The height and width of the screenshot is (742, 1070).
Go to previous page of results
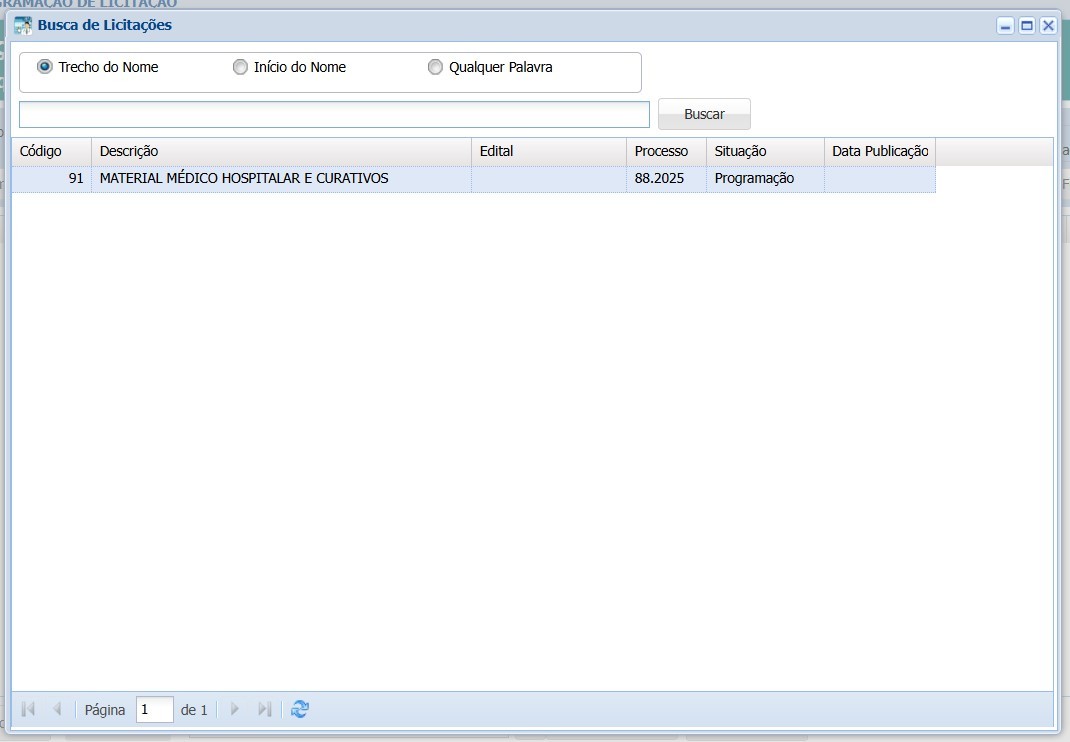point(57,709)
